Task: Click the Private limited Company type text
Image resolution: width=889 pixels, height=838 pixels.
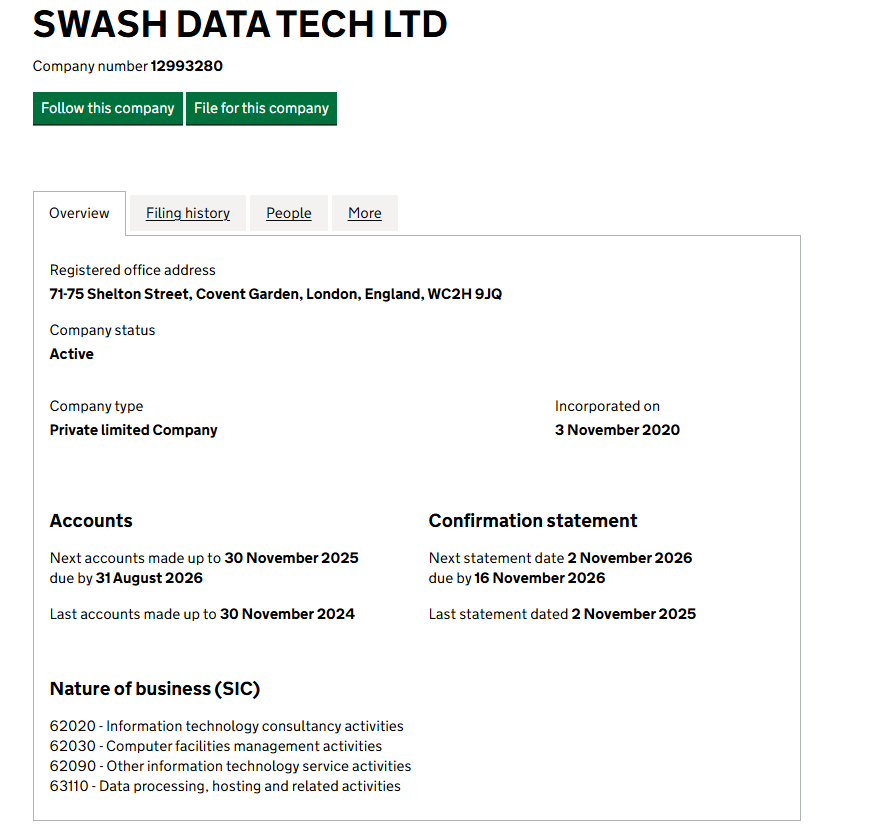Action: (133, 430)
